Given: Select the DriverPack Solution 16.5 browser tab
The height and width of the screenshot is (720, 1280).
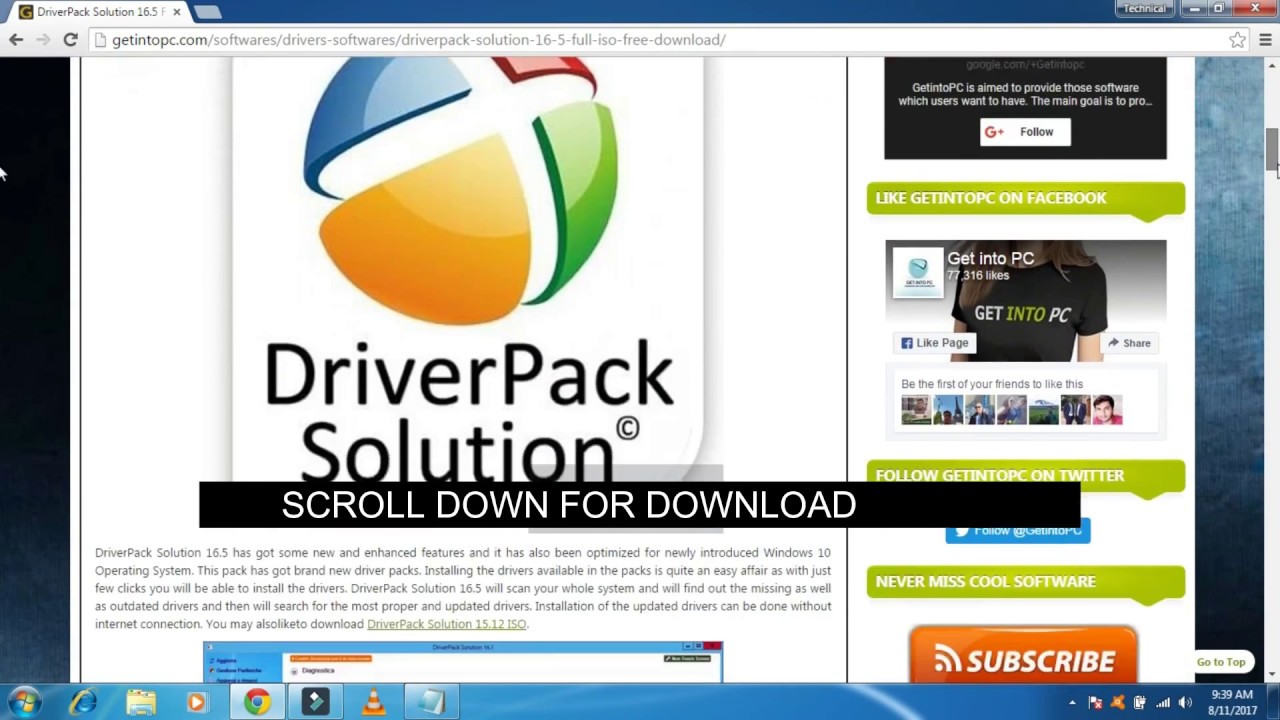Looking at the screenshot, I should click(x=97, y=12).
